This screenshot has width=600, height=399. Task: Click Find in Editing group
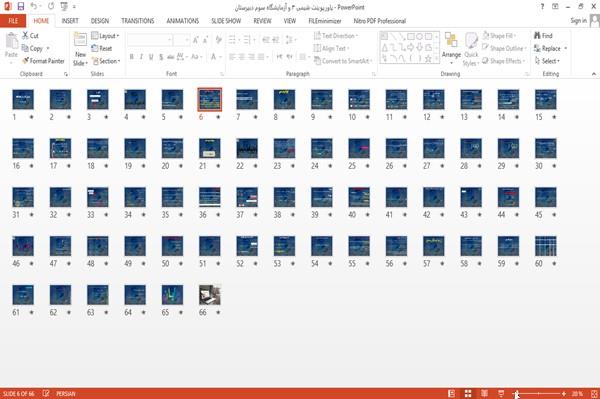point(543,36)
